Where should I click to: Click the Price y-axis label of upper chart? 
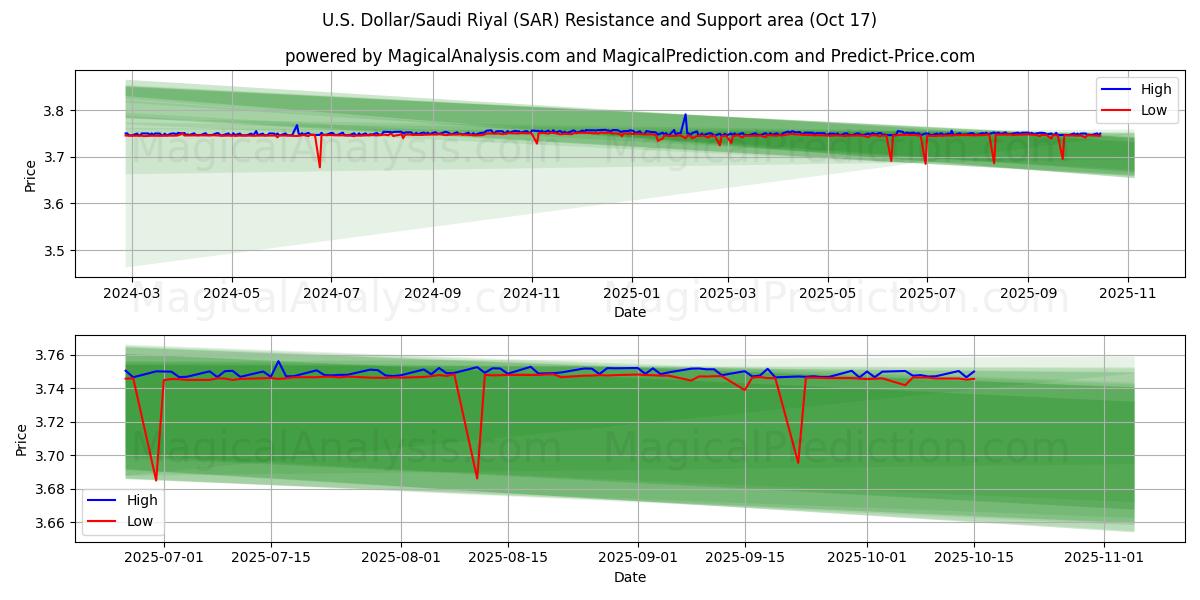31,175
